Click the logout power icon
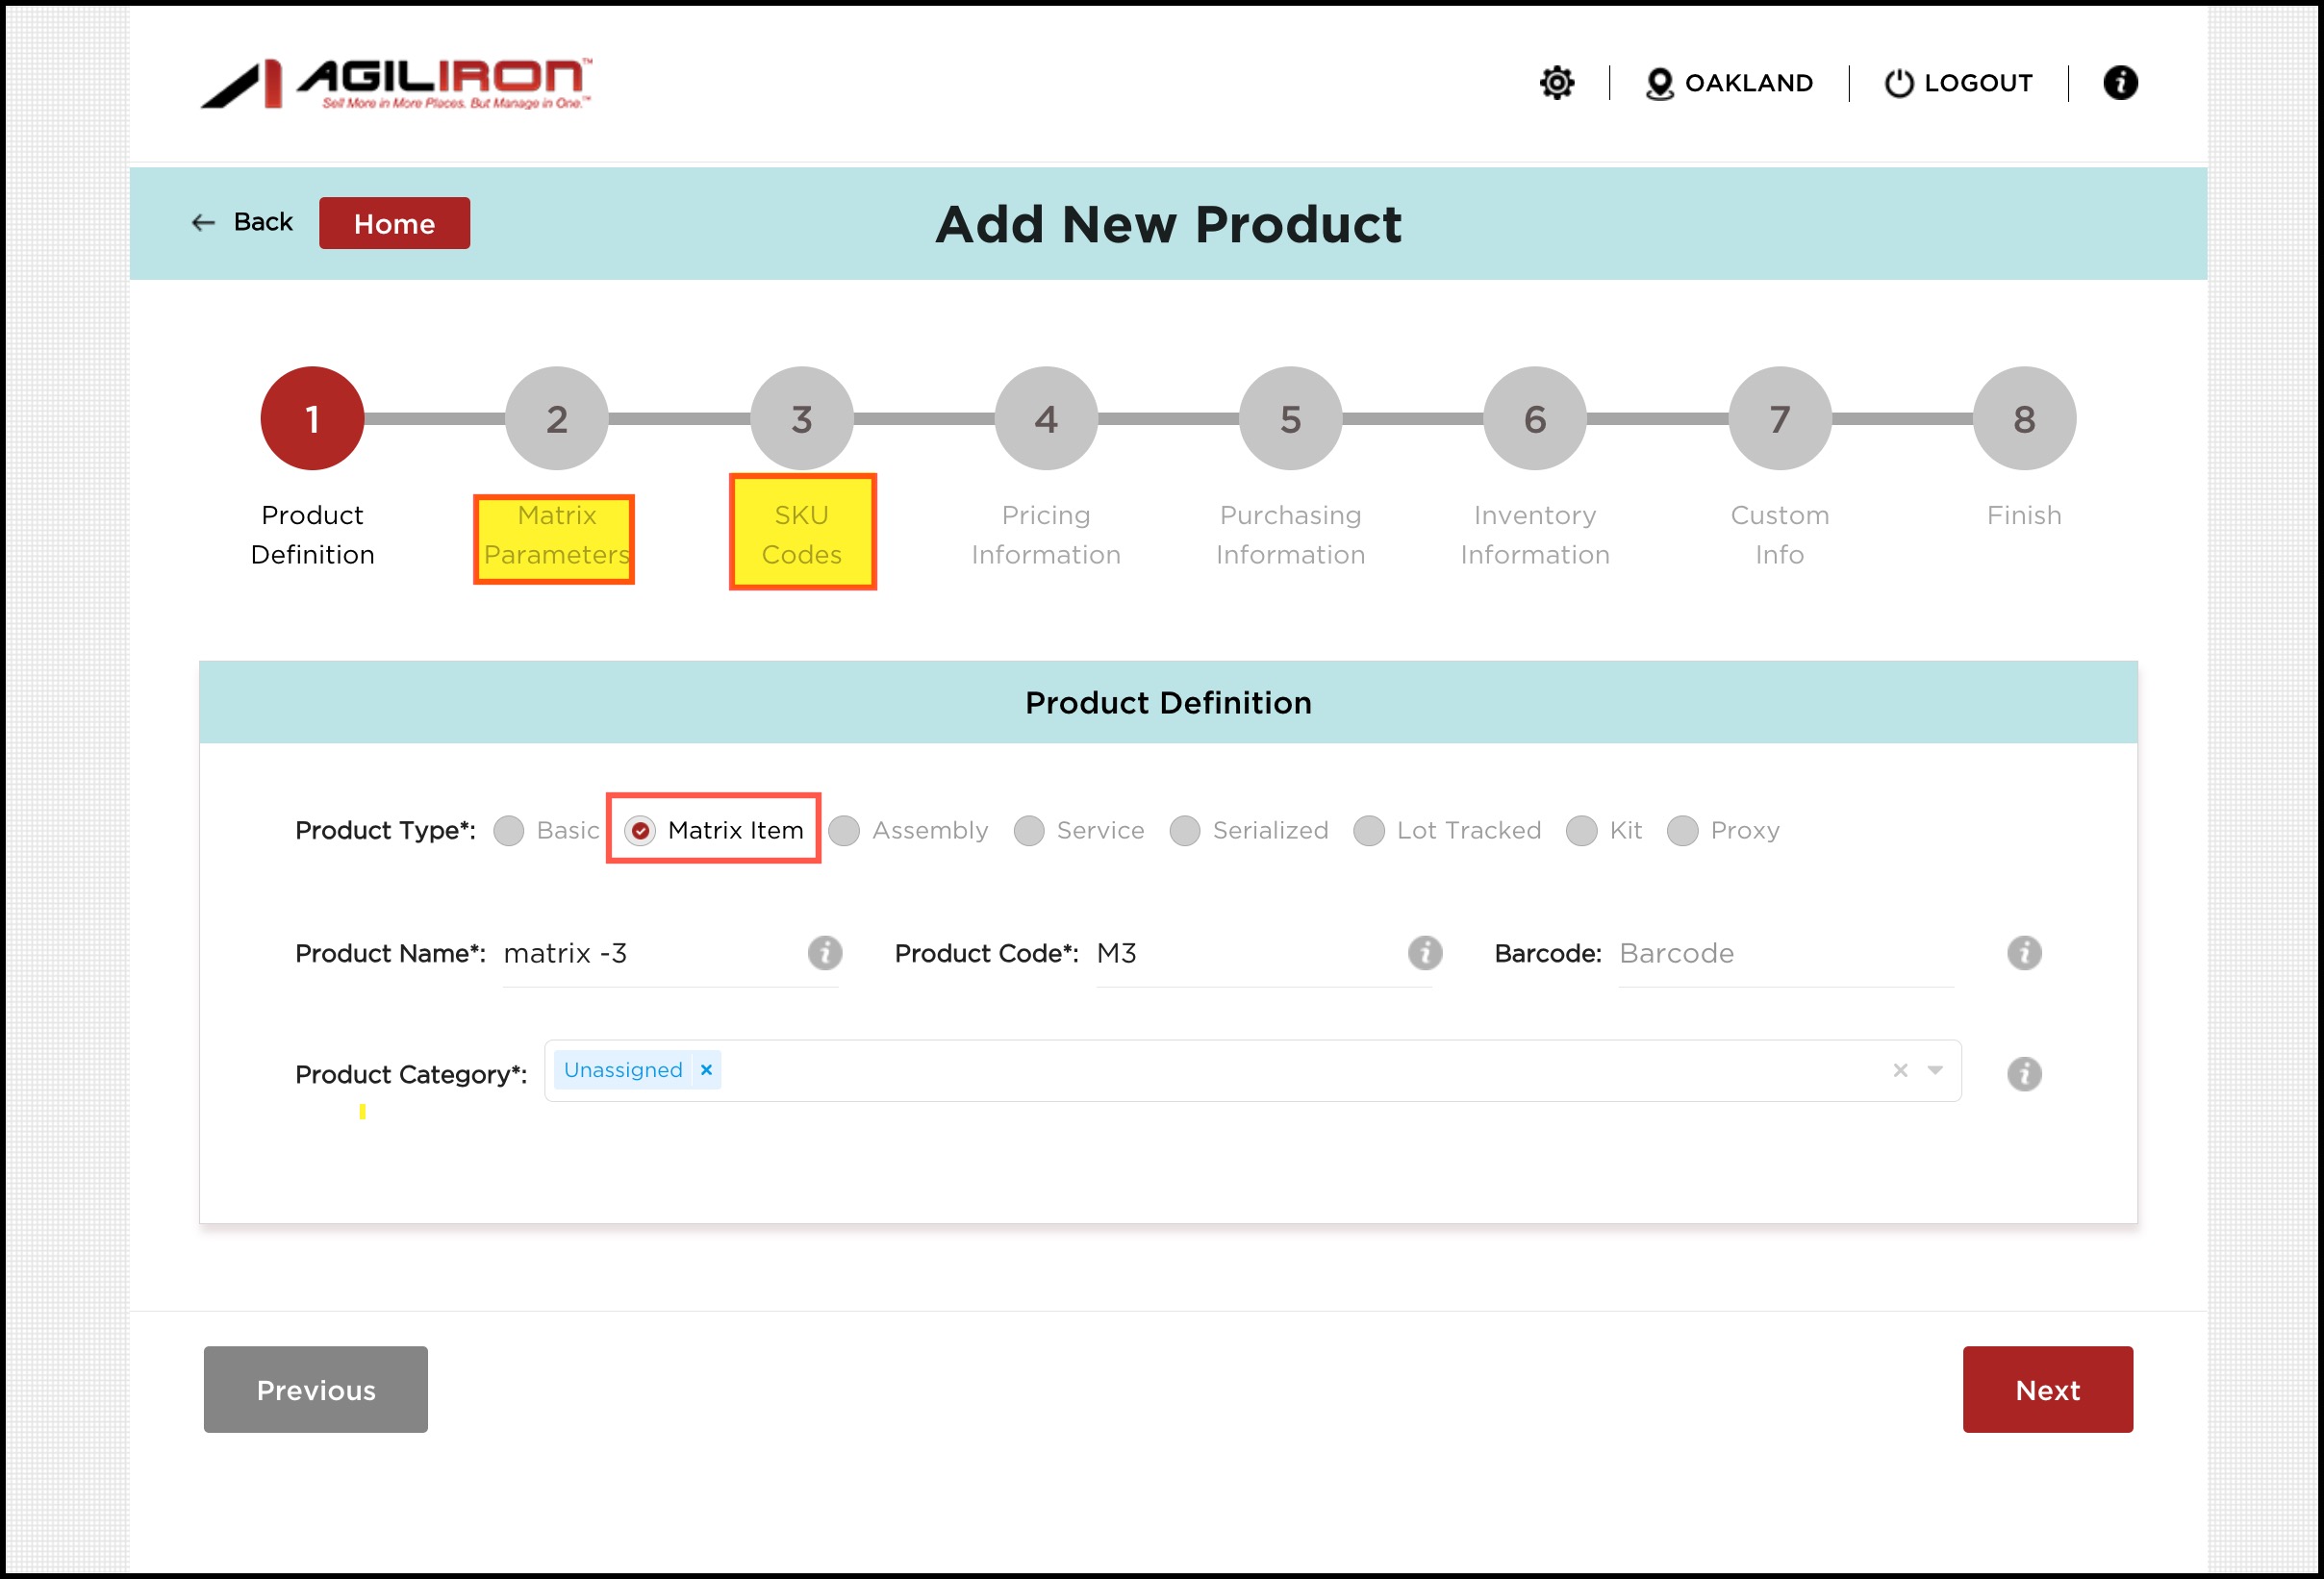Screen dimensions: 2324x1579 (1898, 83)
